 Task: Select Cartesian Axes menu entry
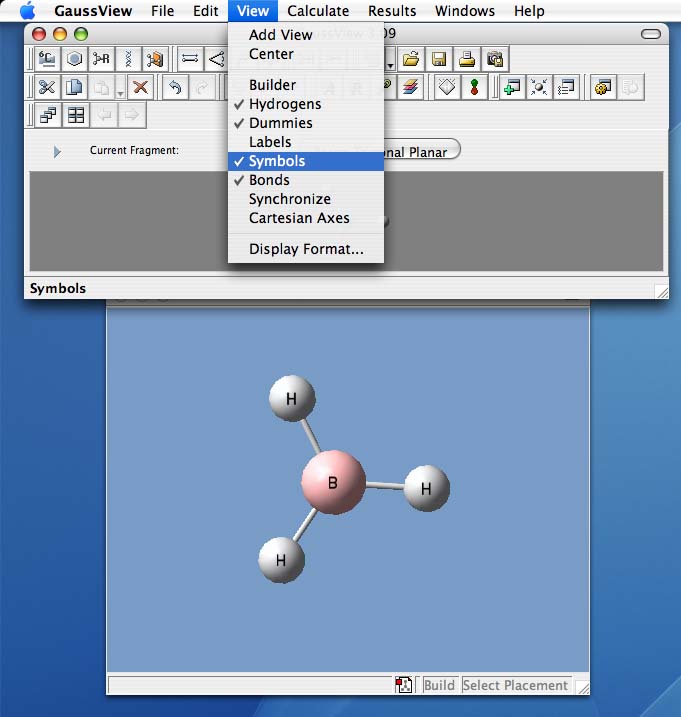coord(299,218)
